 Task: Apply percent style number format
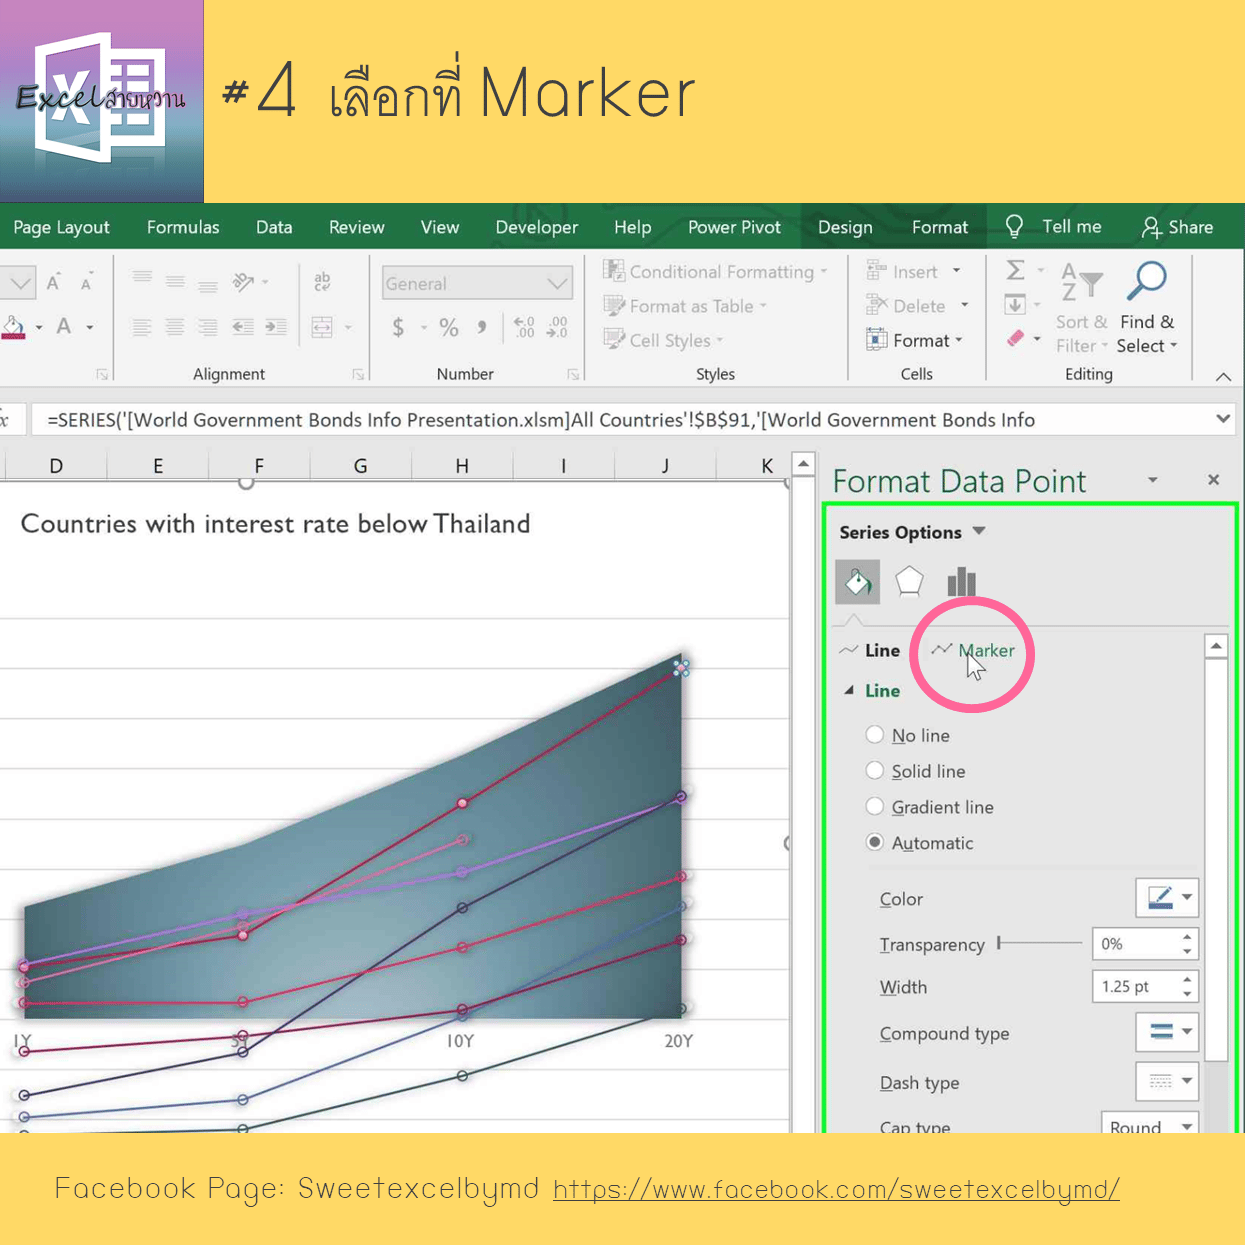click(x=449, y=327)
